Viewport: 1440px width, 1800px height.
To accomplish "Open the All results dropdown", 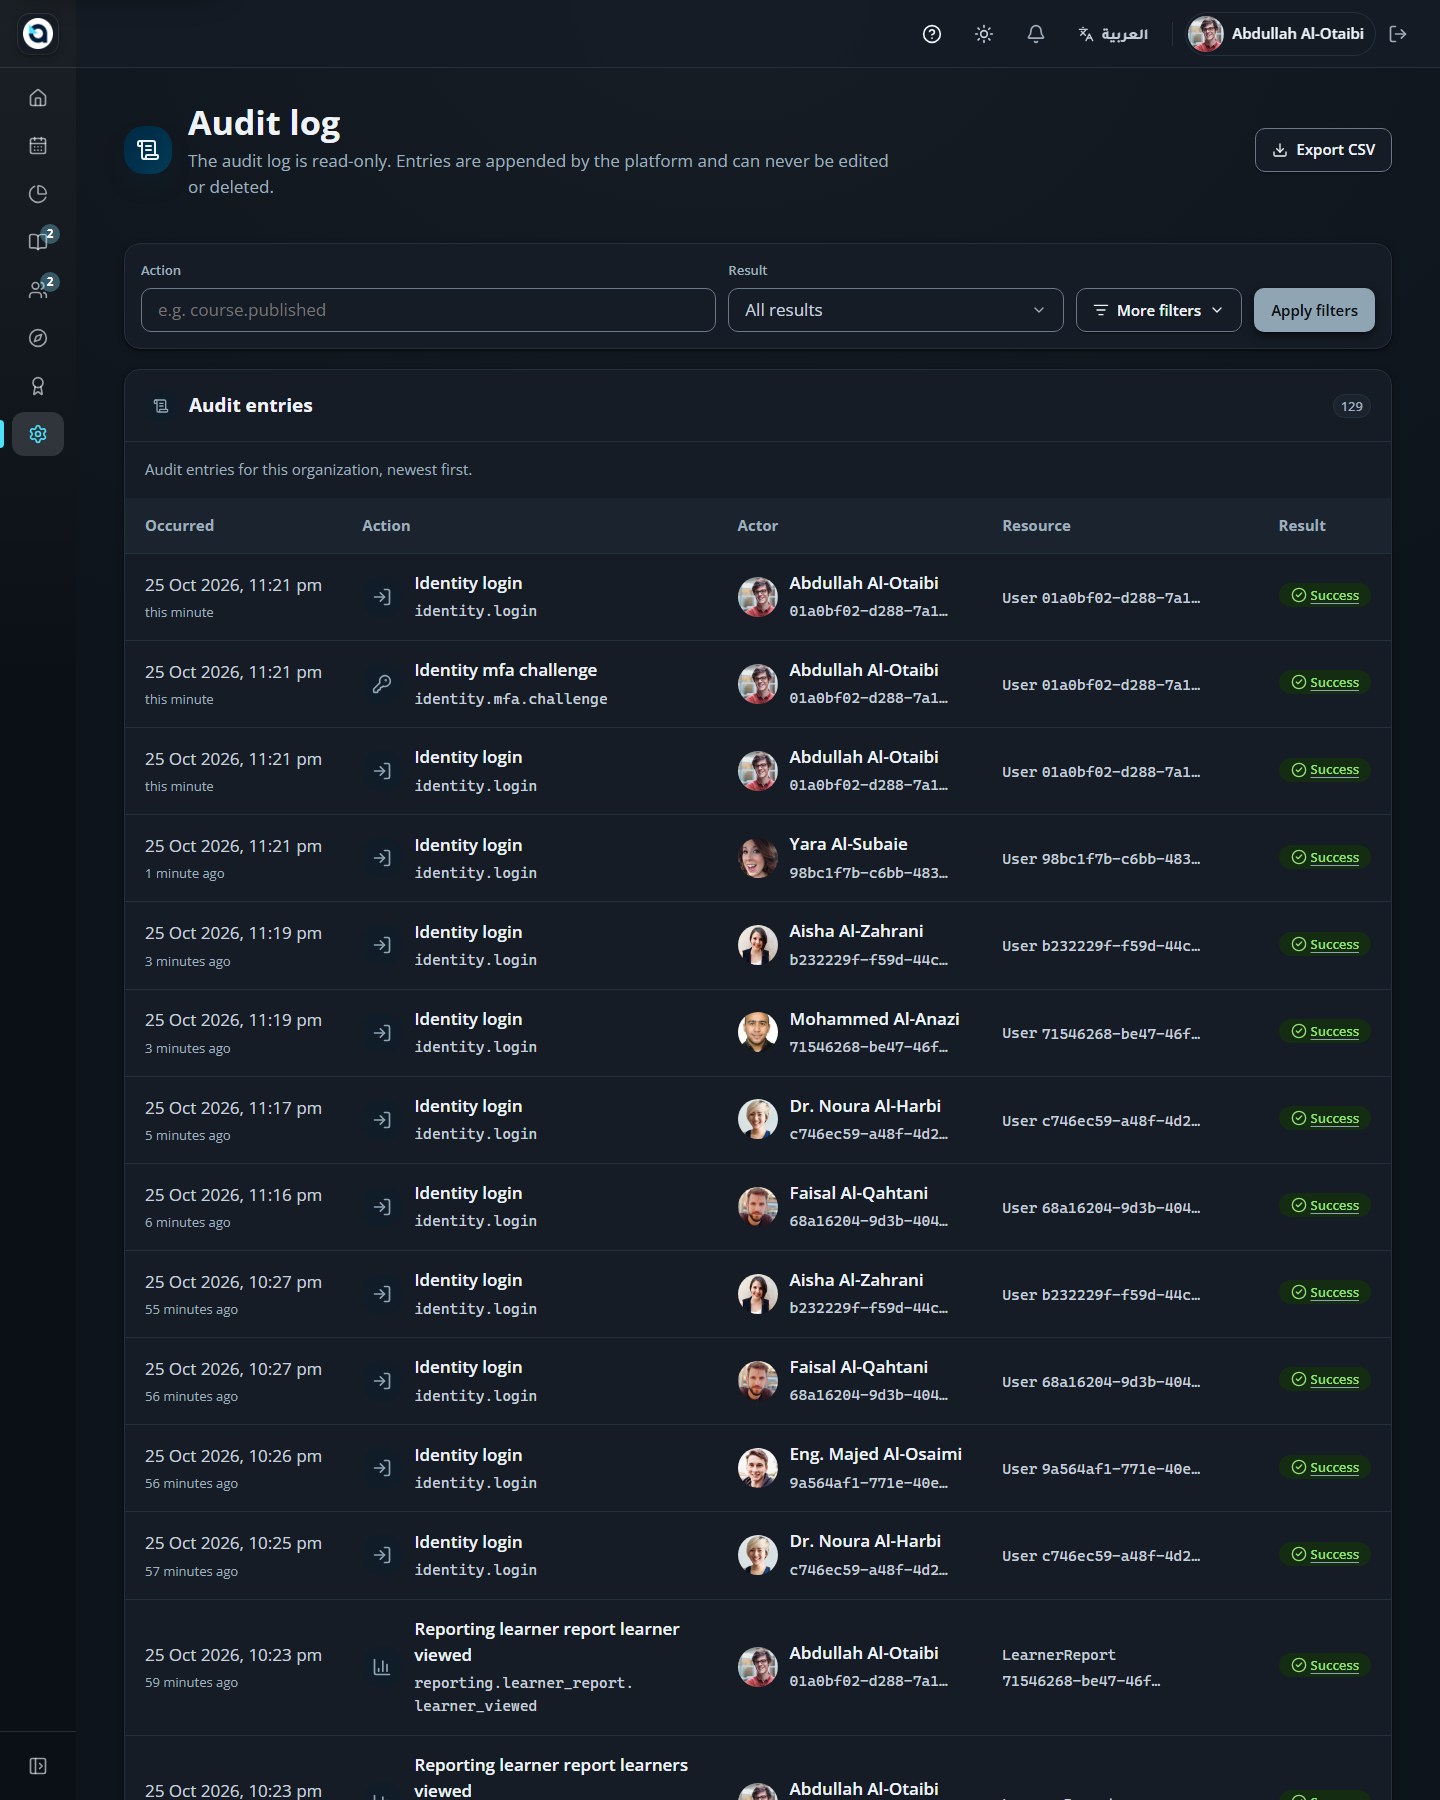I will 895,310.
